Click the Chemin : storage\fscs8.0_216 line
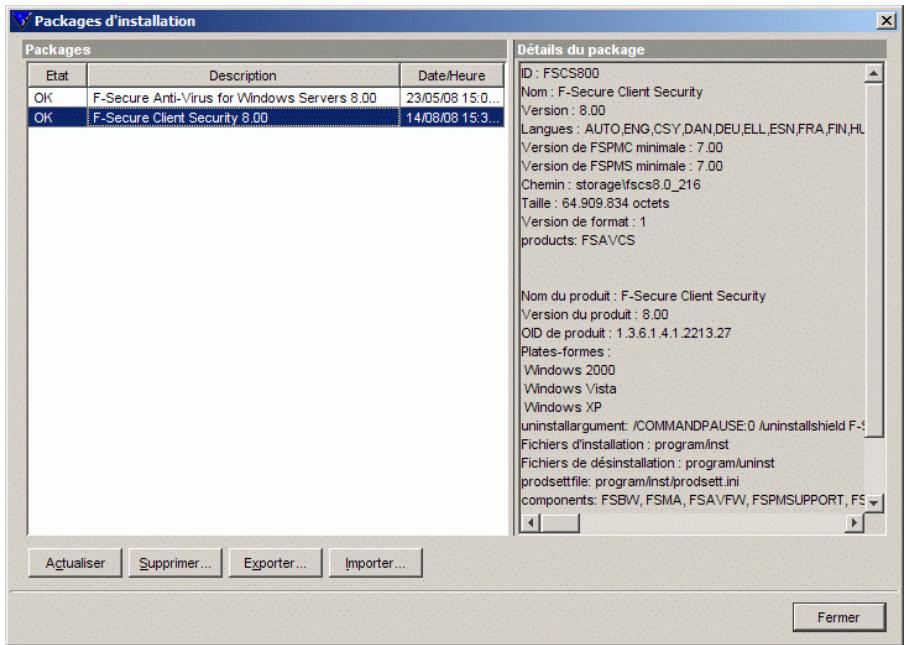 tap(610, 184)
